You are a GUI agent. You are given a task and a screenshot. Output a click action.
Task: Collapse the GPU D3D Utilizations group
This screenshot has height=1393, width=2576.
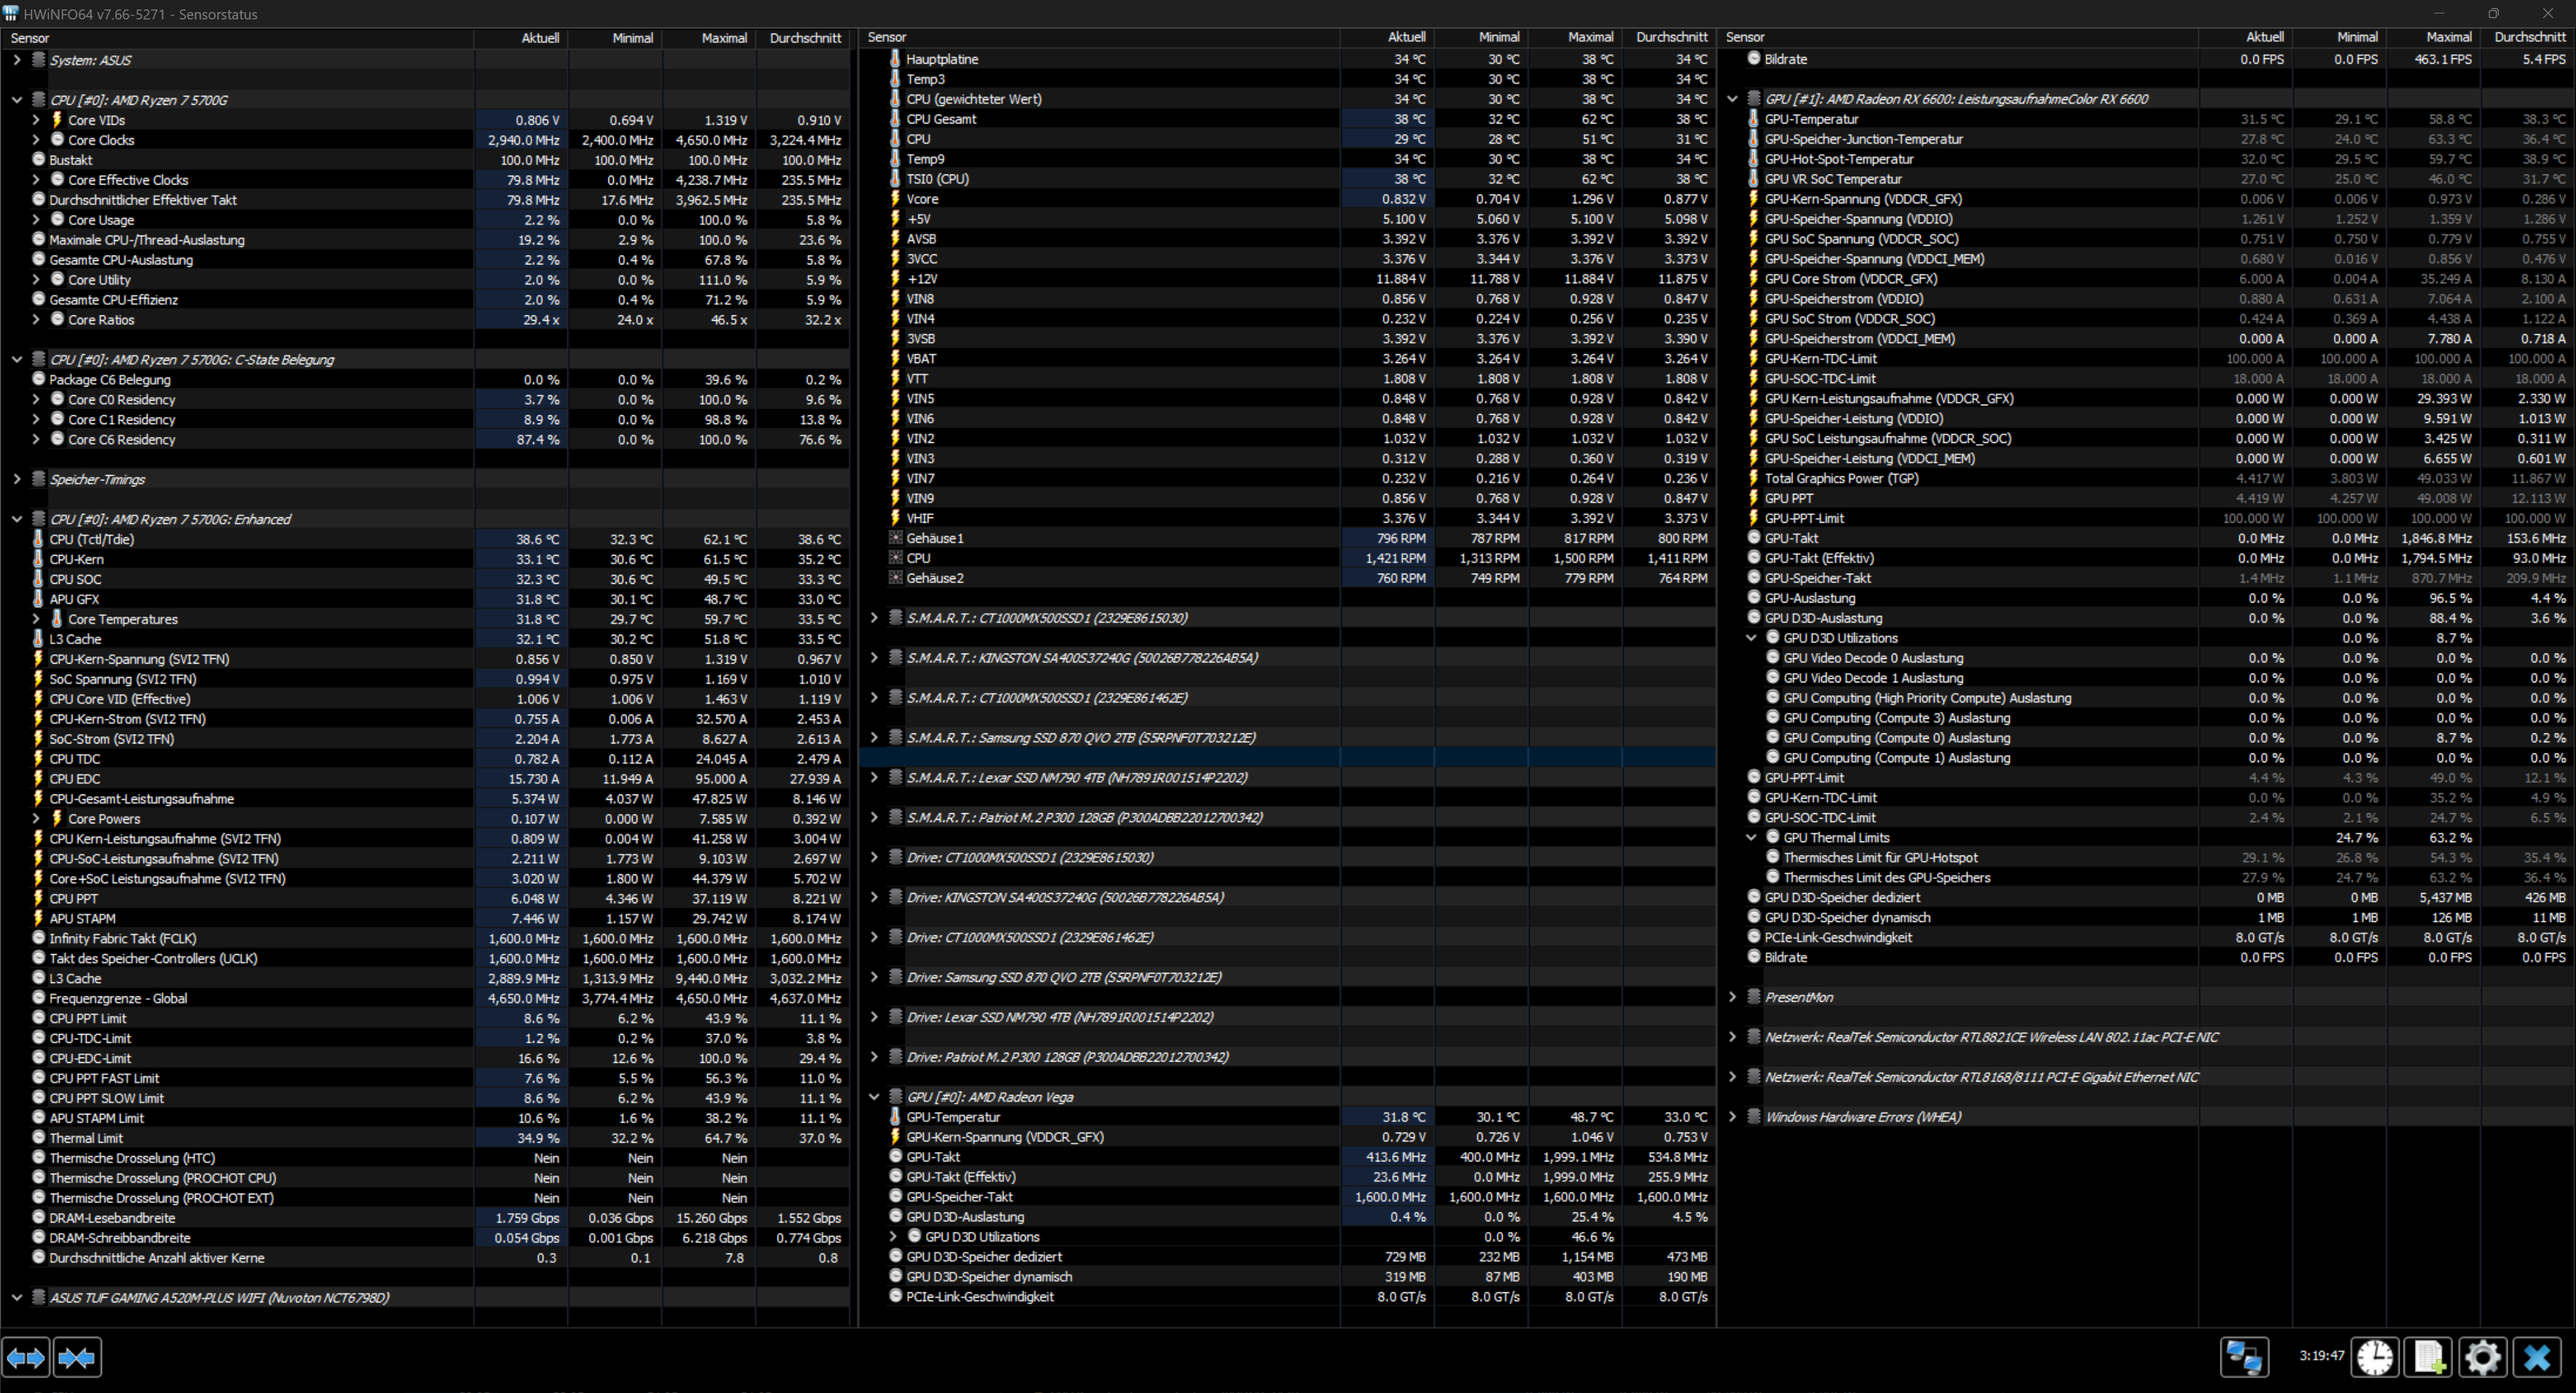click(1752, 638)
